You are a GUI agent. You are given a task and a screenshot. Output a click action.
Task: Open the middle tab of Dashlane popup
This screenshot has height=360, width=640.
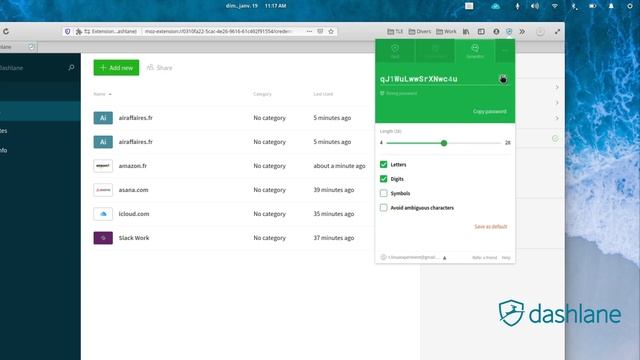[435, 51]
